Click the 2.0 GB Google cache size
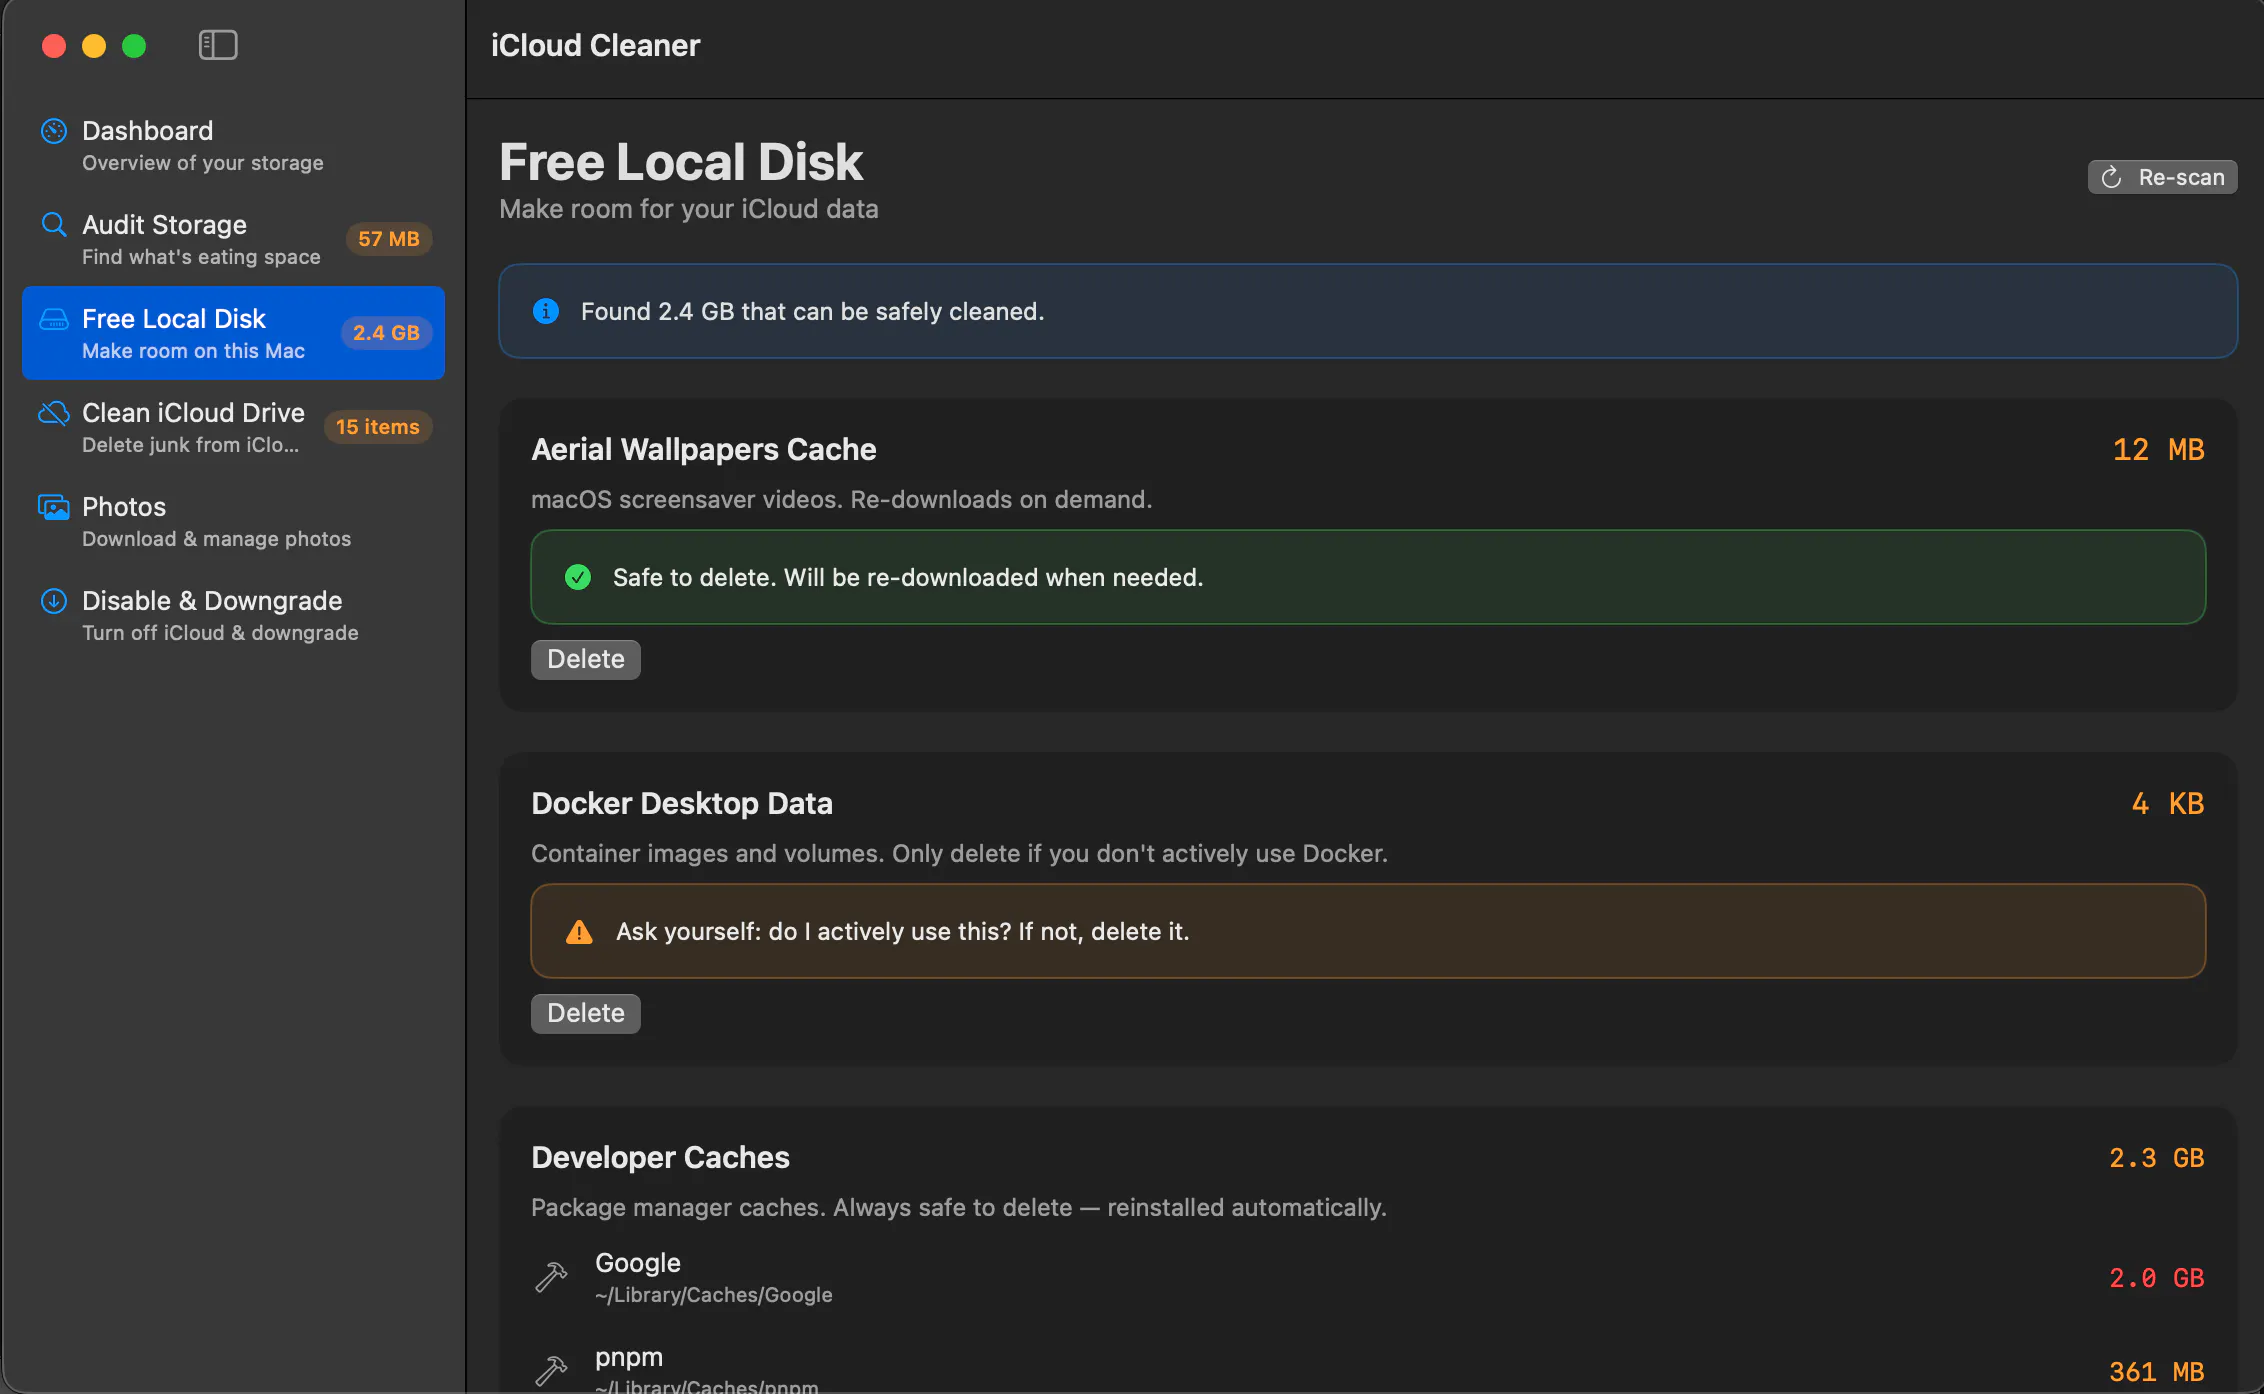This screenshot has height=1394, width=2264. (x=2157, y=1278)
